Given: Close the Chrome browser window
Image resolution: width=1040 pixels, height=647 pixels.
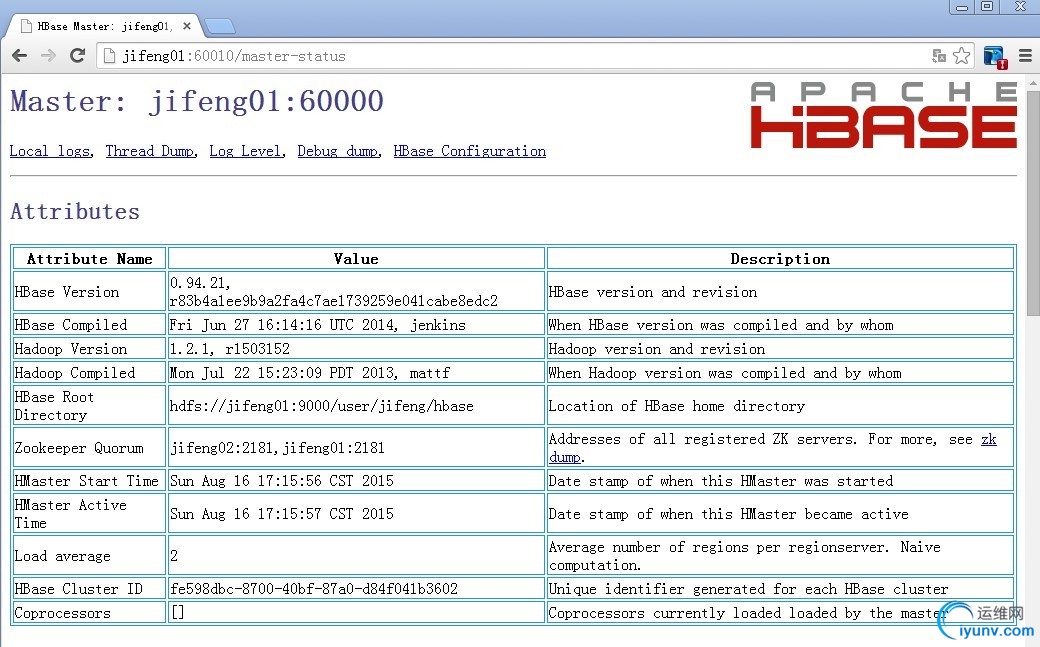Looking at the screenshot, I should click(x=1020, y=7).
